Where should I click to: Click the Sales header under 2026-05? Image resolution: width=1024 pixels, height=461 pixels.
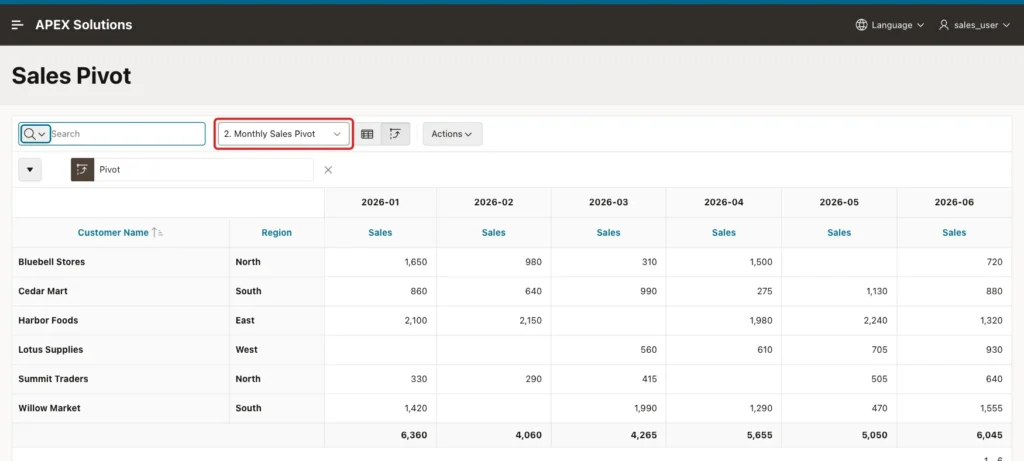point(839,232)
